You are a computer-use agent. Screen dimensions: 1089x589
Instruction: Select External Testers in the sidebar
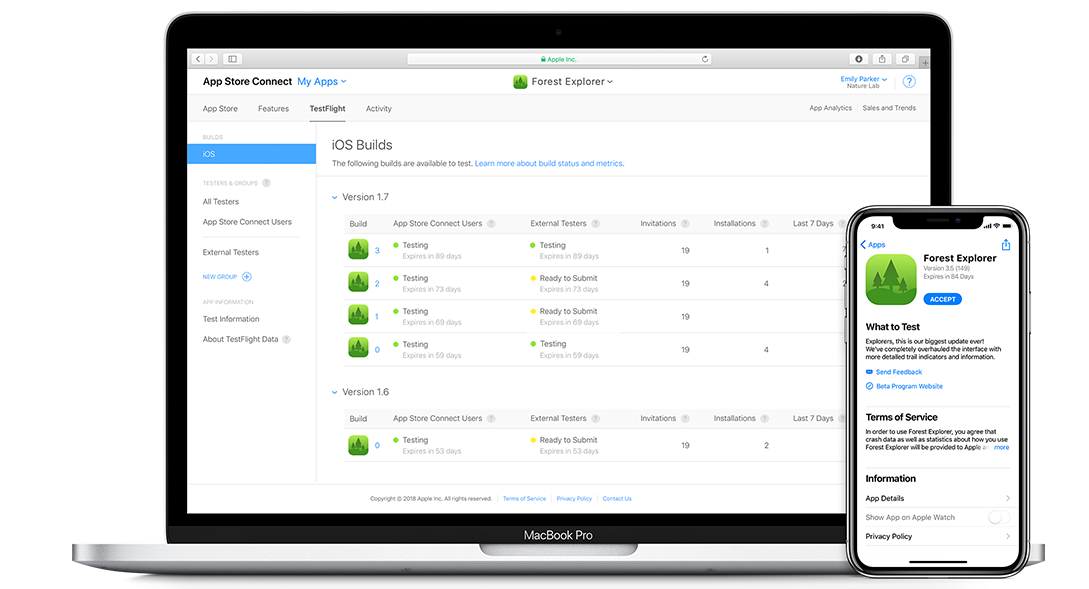[x=231, y=253]
